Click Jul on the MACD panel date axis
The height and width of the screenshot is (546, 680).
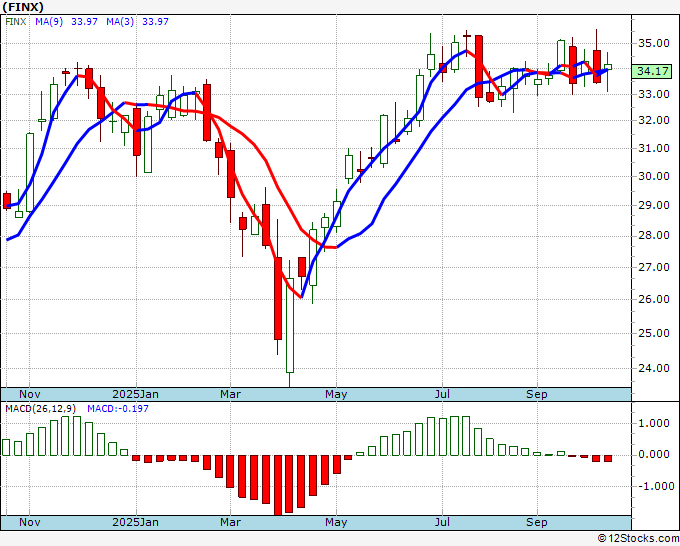click(x=442, y=522)
